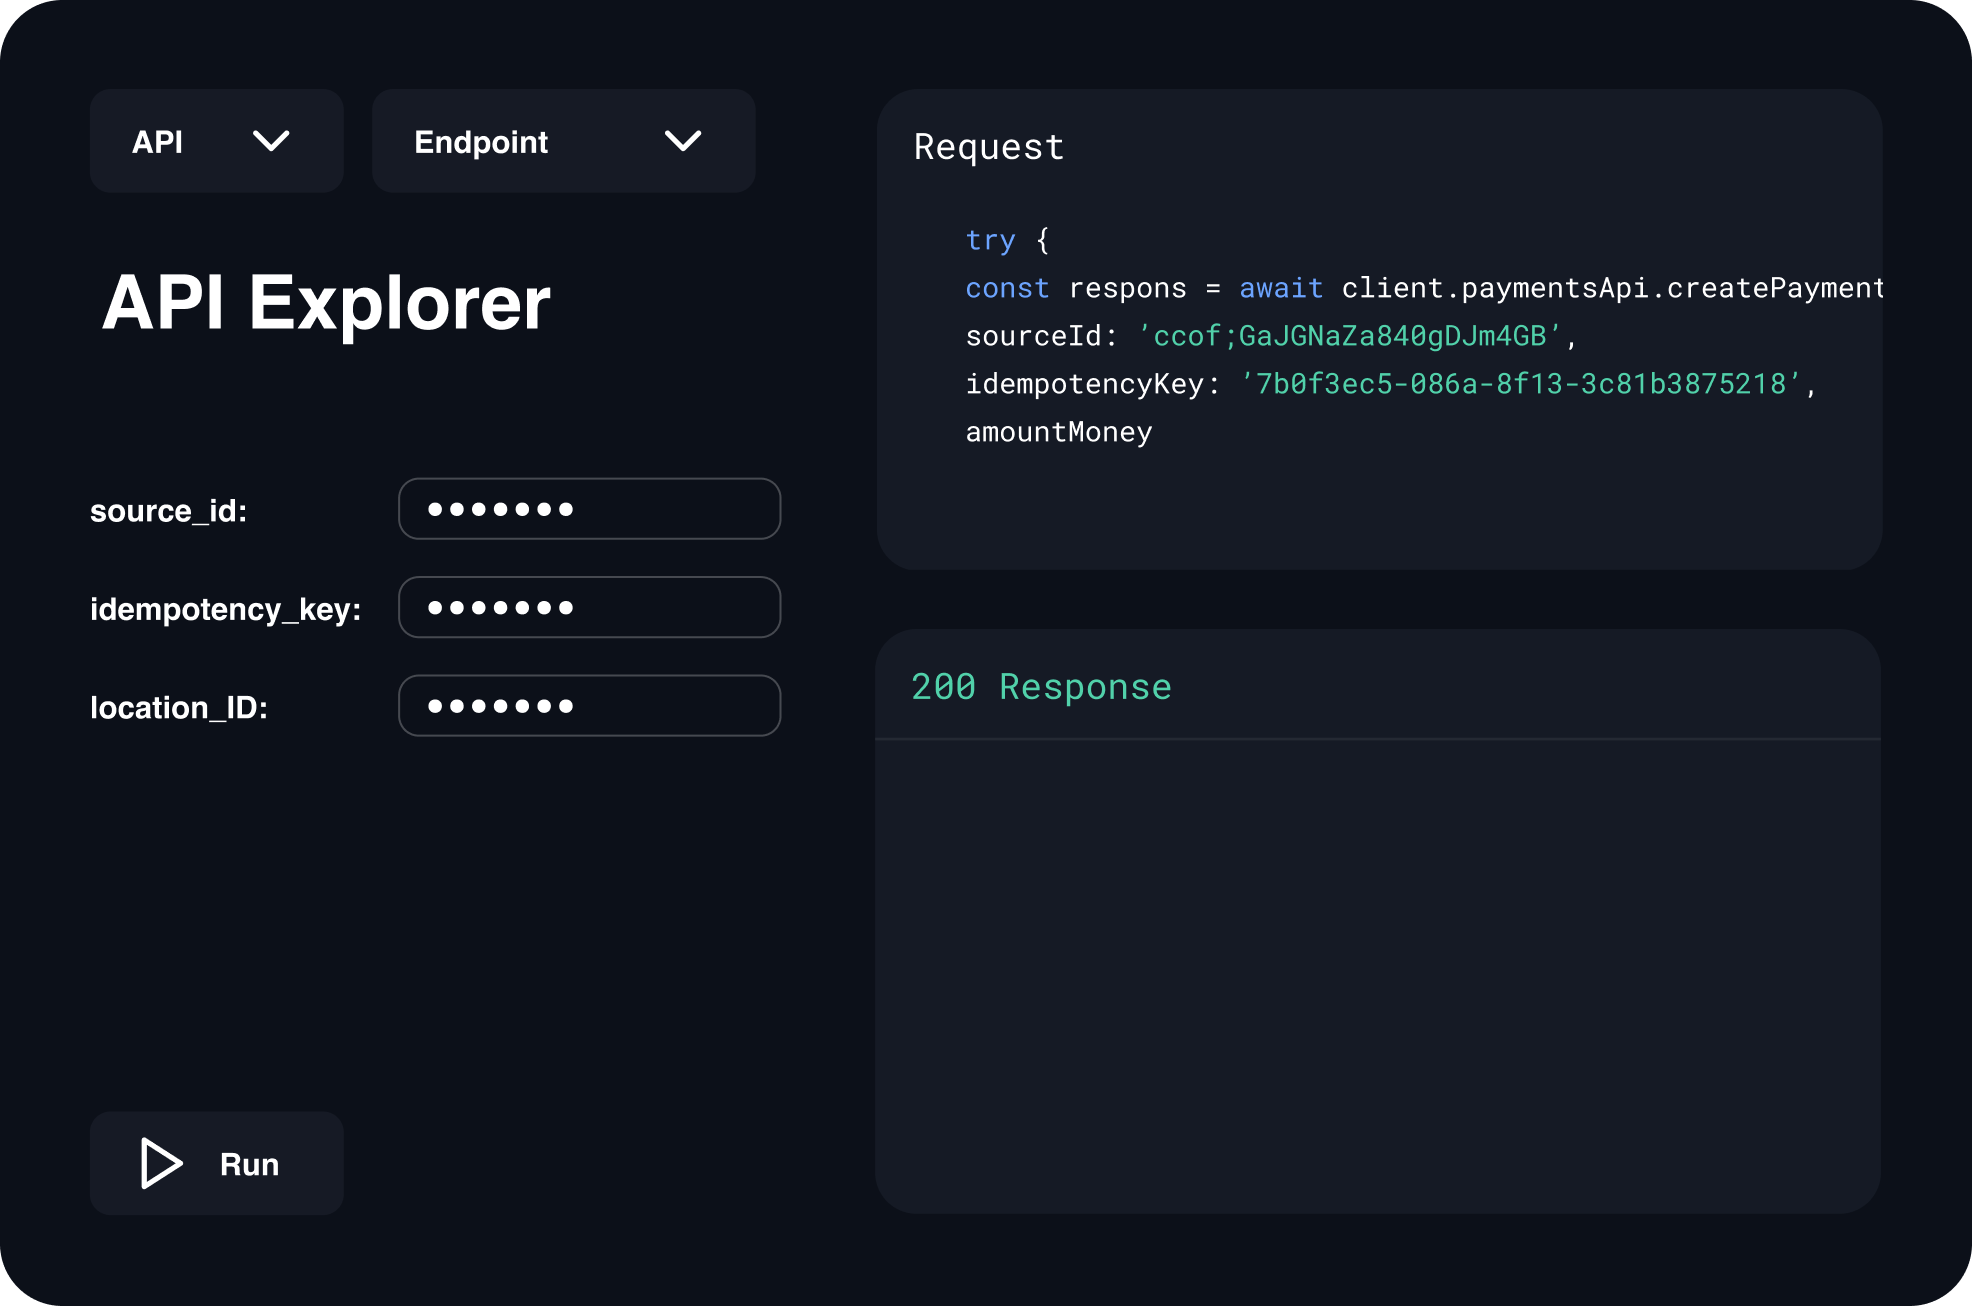Click inside the source_id input field

click(x=589, y=509)
